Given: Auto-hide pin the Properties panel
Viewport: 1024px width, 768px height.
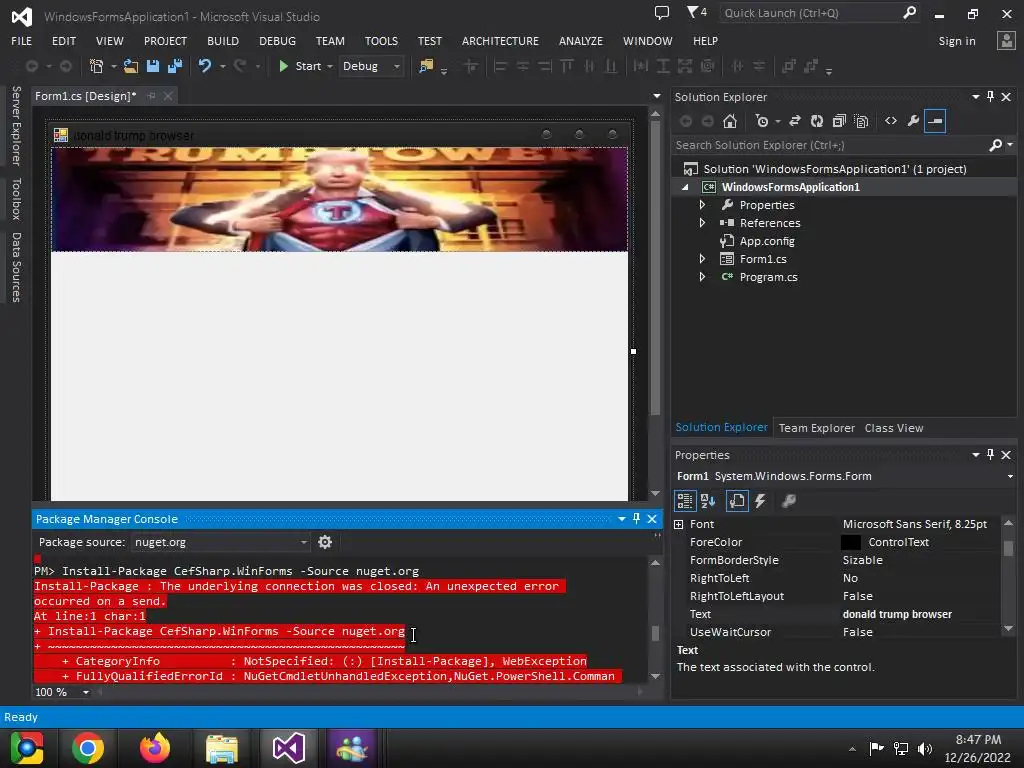Looking at the screenshot, I should tap(990, 455).
